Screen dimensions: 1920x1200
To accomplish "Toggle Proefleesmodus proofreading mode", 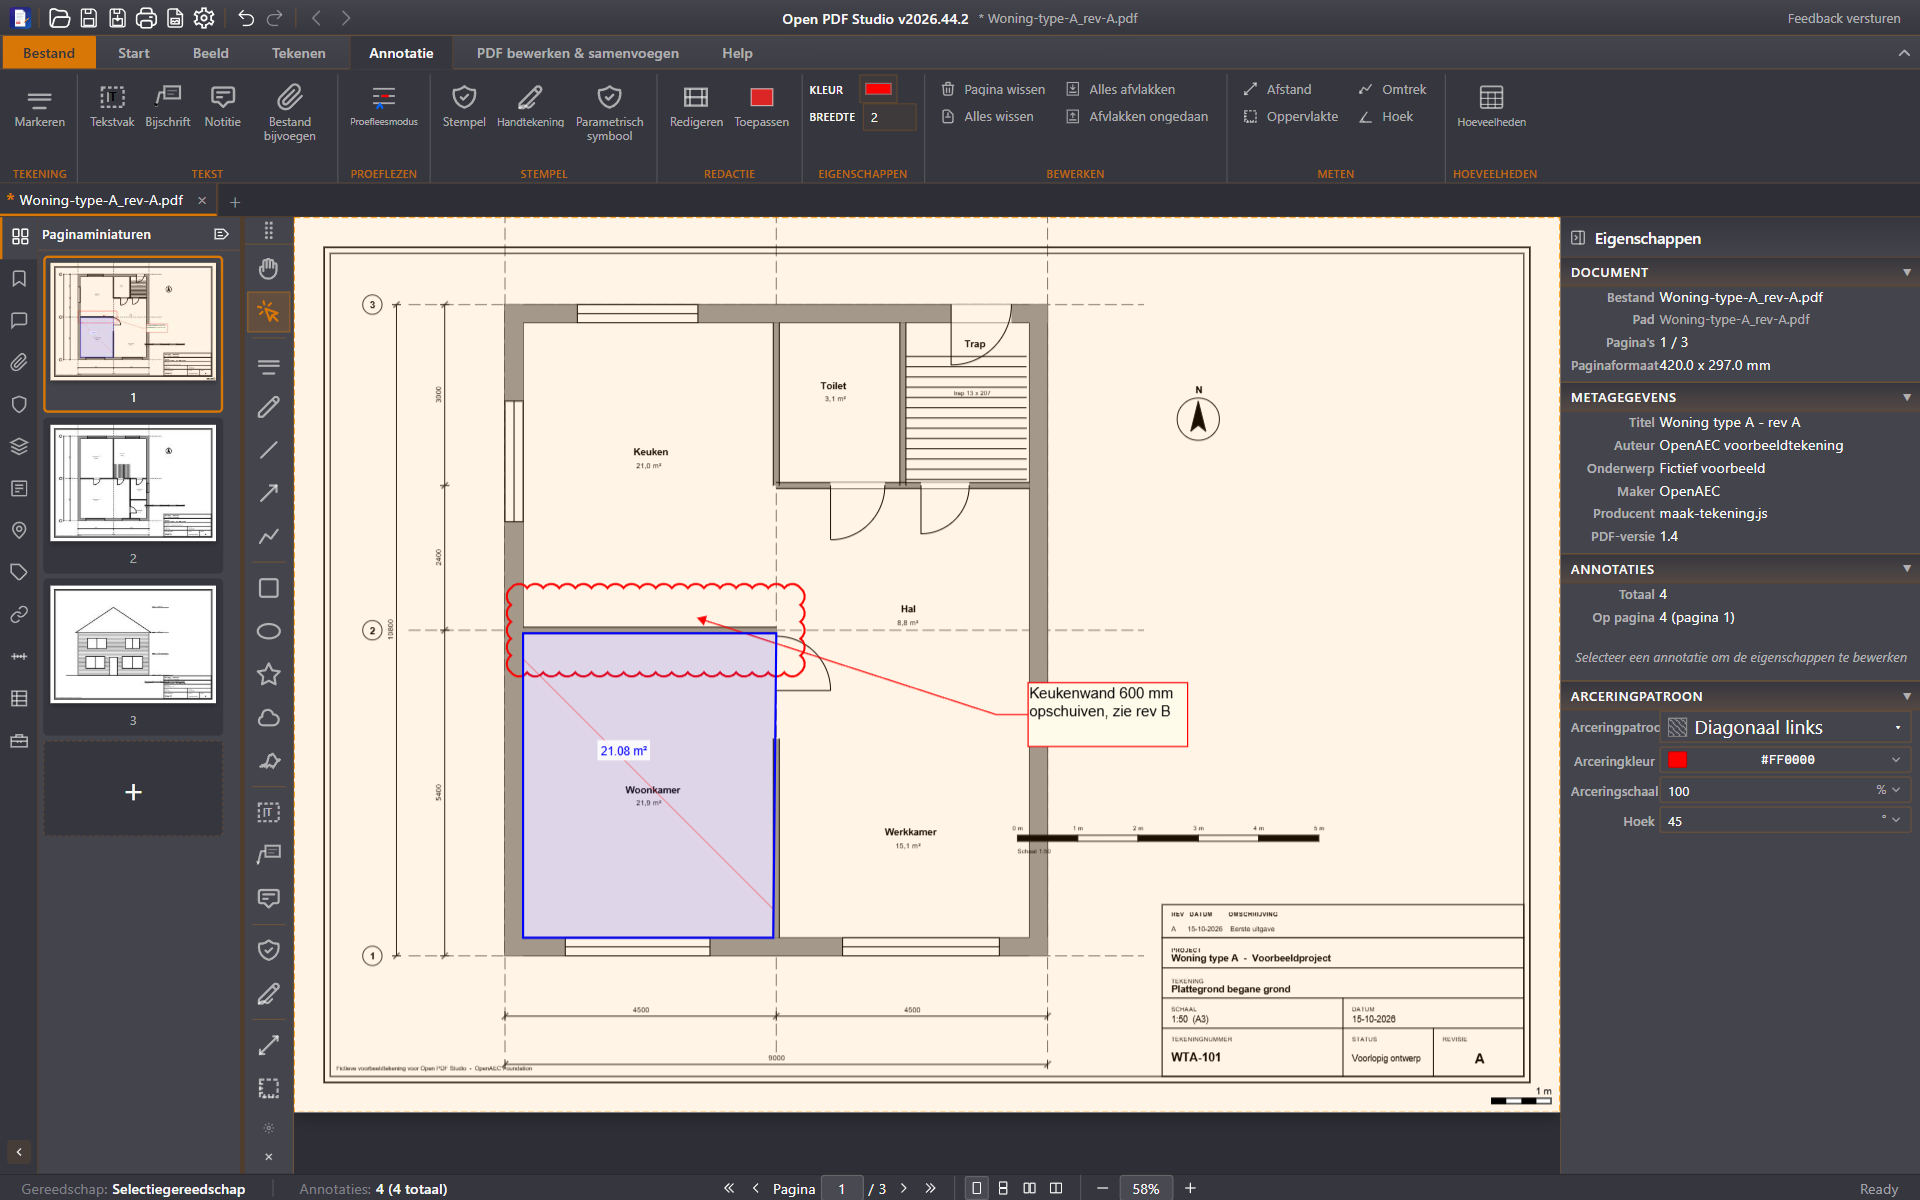I will click(x=384, y=107).
